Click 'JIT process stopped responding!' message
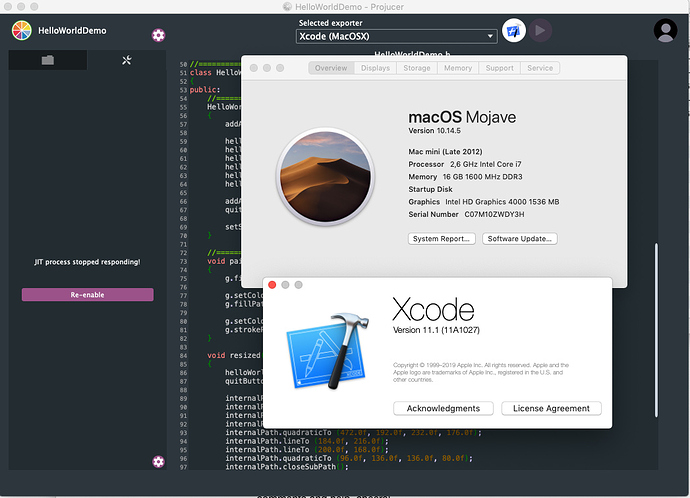The width and height of the screenshot is (690, 498). [x=87, y=262]
